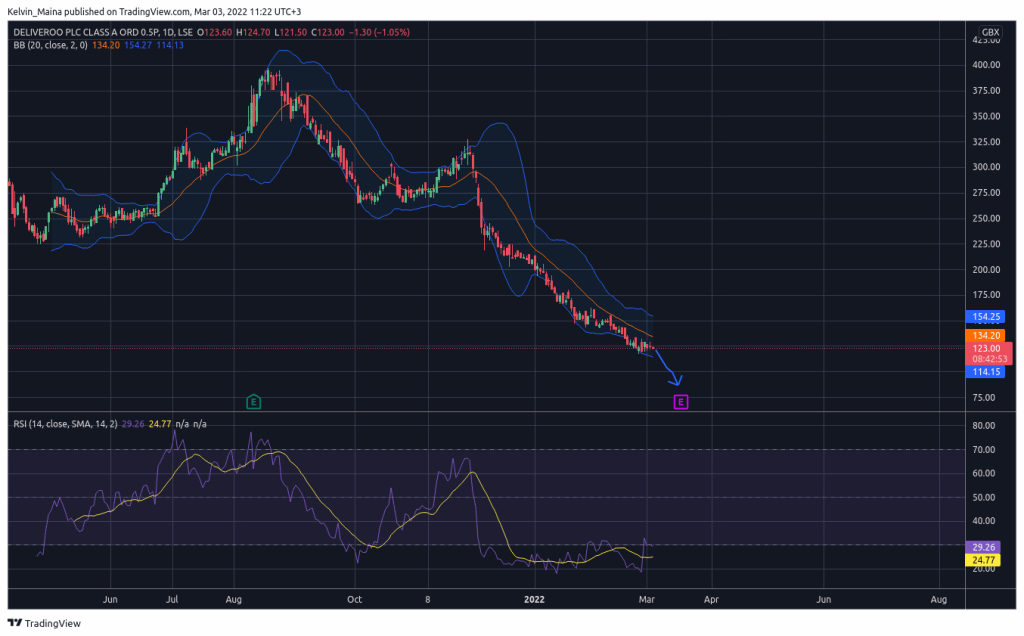Click the TradingView logo at bottom left
Image resolution: width=1024 pixels, height=636 pixels.
click(44, 623)
